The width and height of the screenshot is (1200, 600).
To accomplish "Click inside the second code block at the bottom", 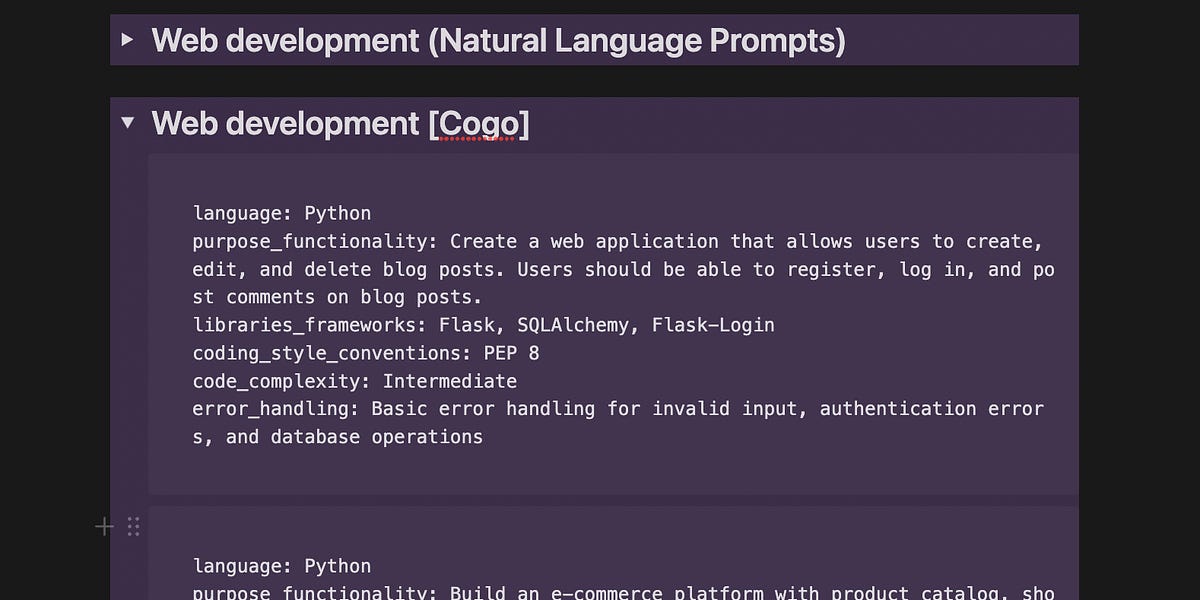I will 600,570.
